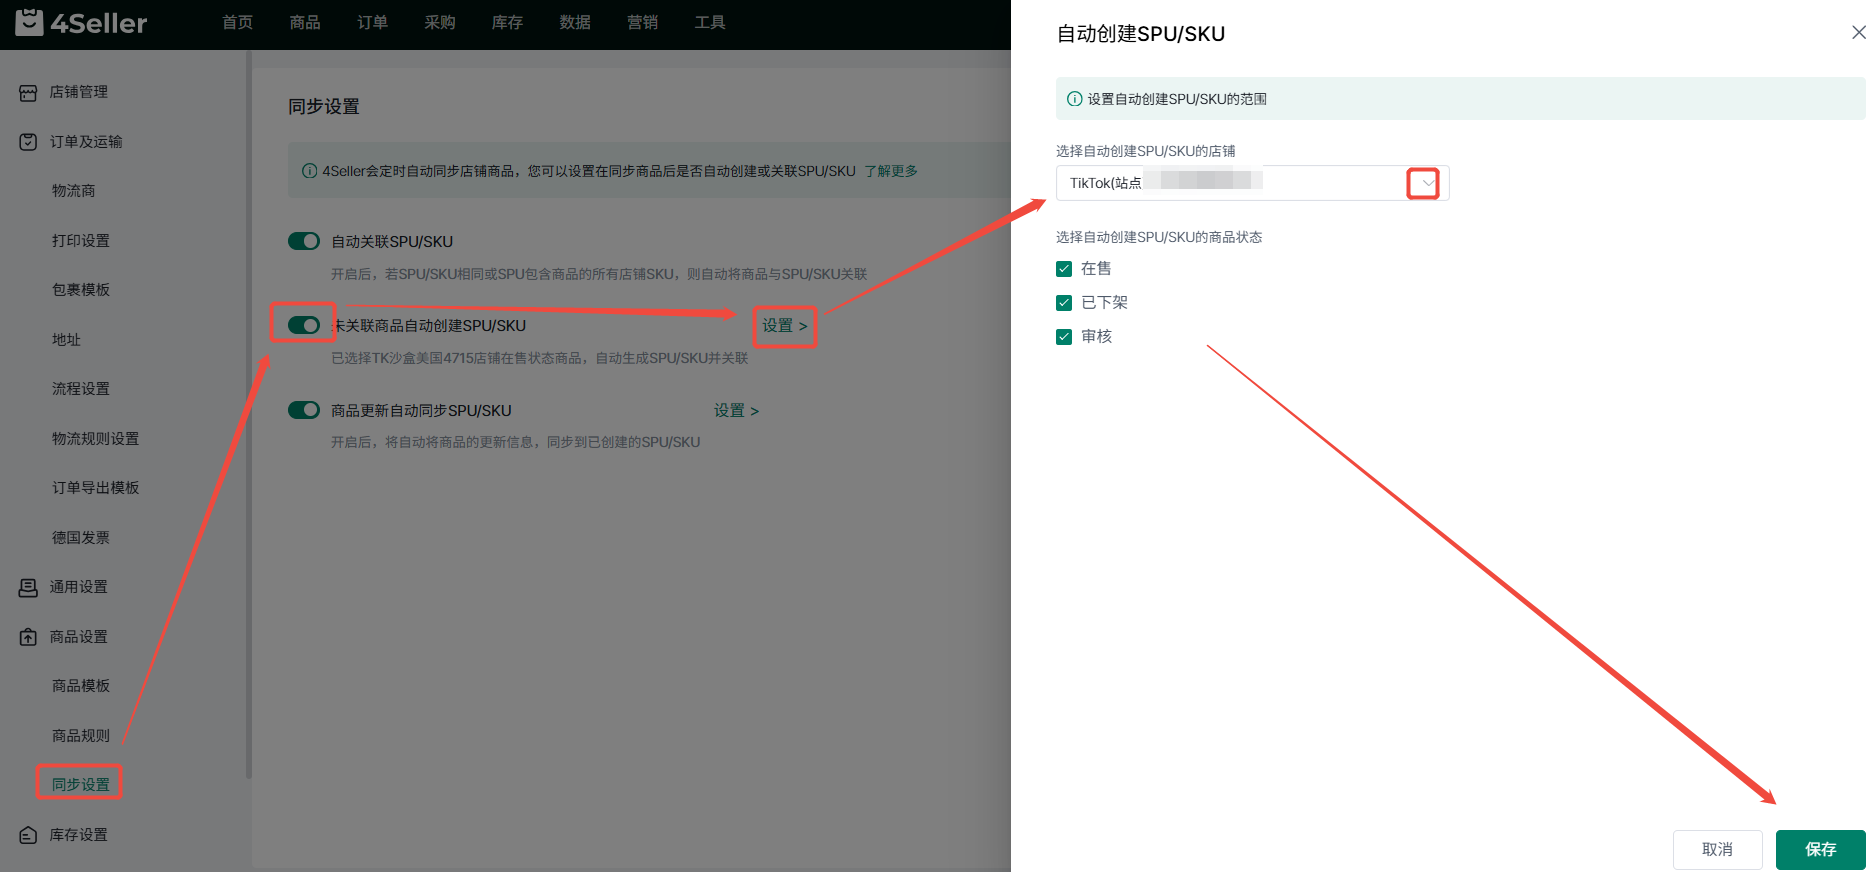Open 同步设置 in the sidebar

point(81,785)
